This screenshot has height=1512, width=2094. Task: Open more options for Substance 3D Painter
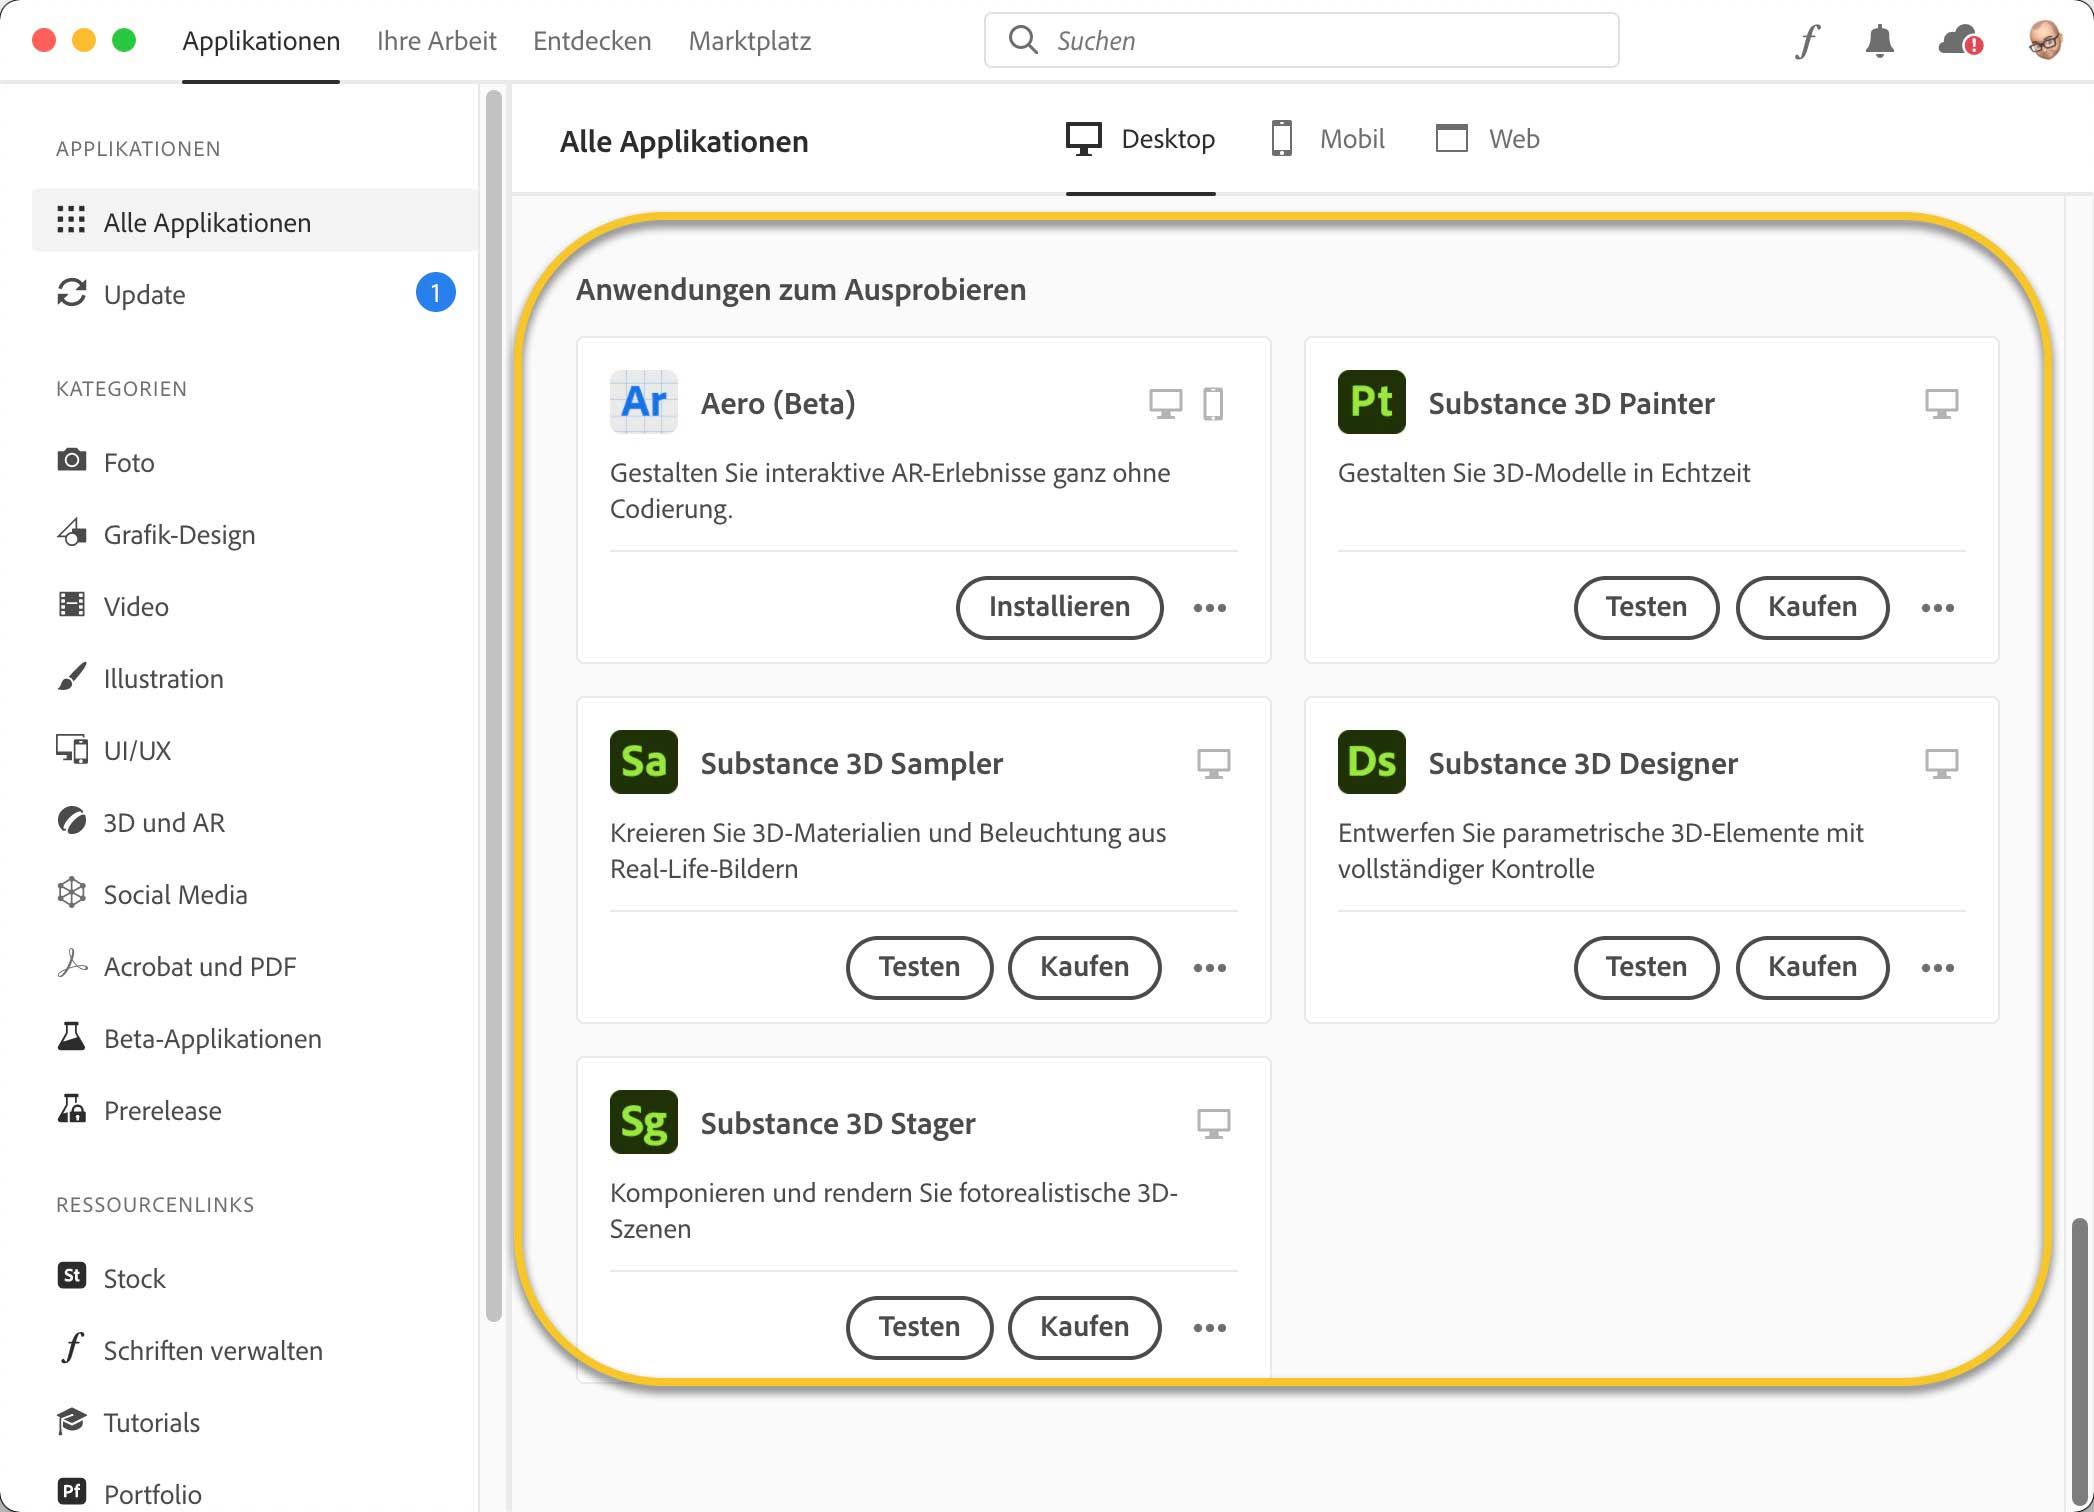pos(1937,608)
